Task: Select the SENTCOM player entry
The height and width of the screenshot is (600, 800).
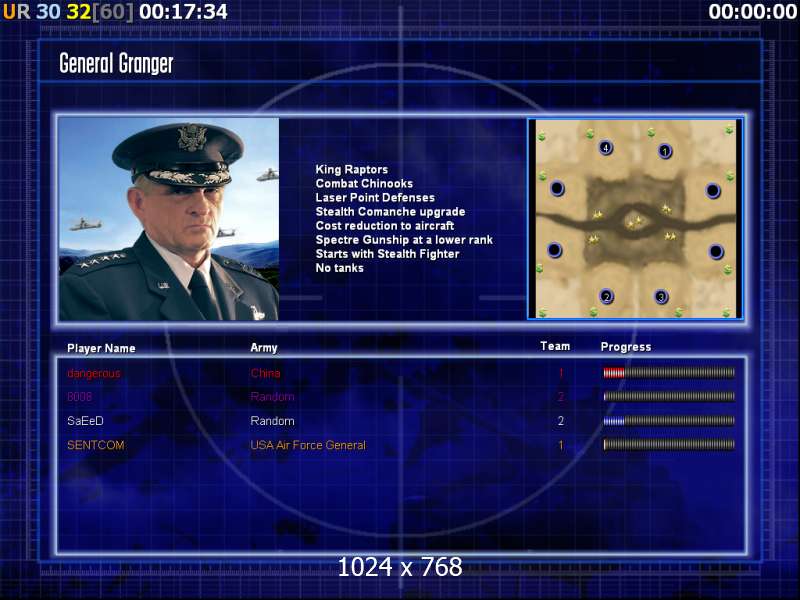Action: (x=401, y=445)
